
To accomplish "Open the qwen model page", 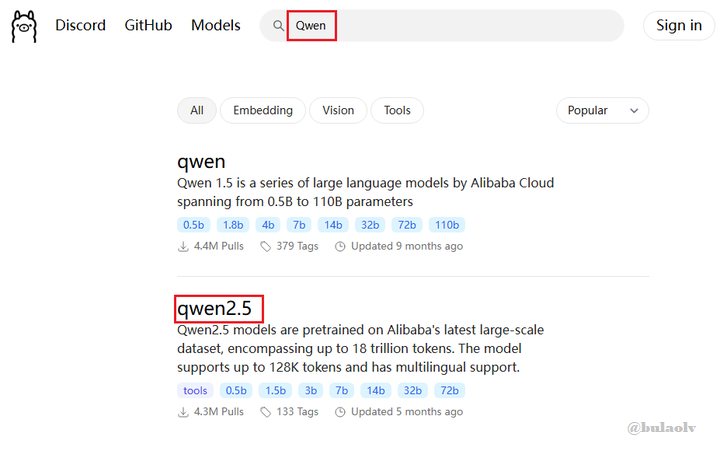I will tap(201, 162).
